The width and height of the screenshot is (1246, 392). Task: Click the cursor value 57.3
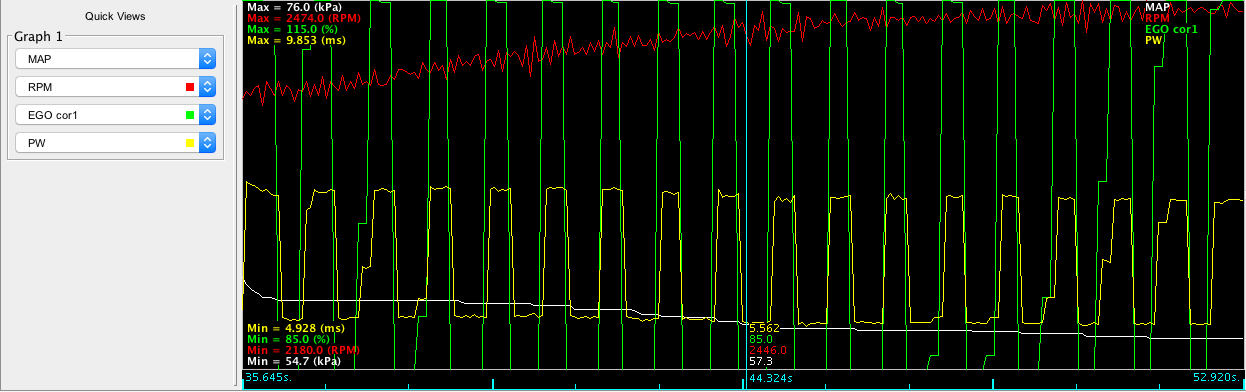pos(761,361)
